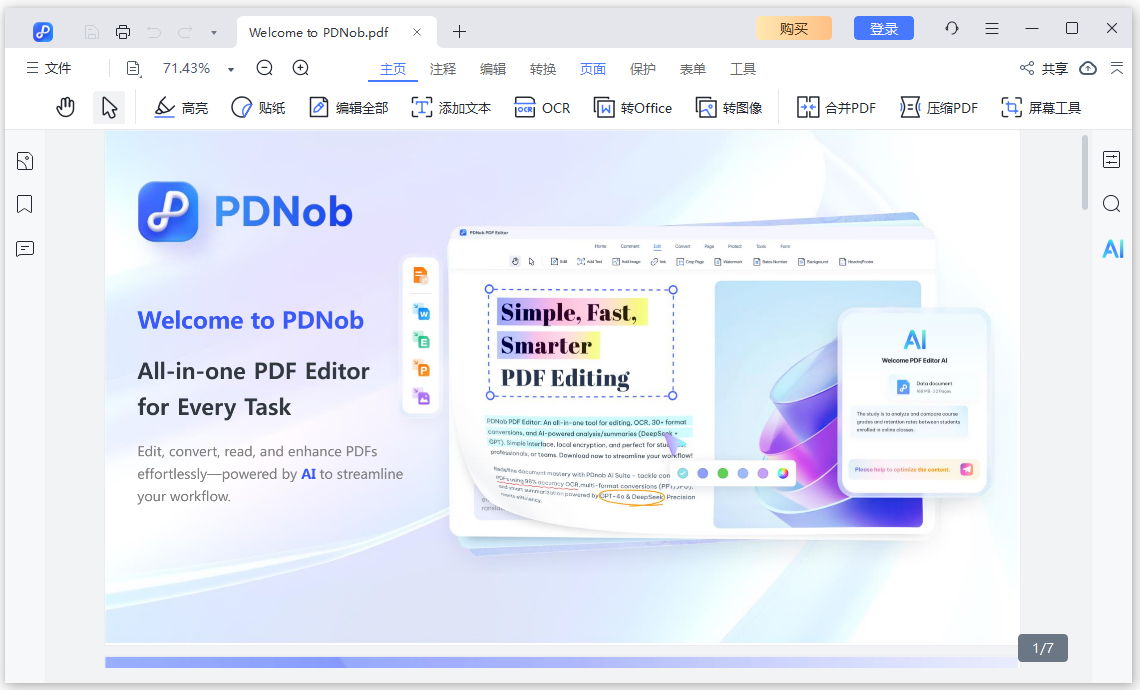This screenshot has width=1140, height=690.
Task: Click the vertical scrollbar thumb
Action: tap(1085, 172)
